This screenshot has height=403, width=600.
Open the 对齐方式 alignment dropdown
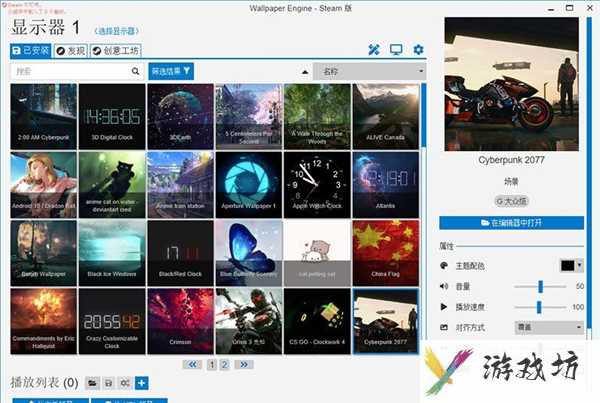tap(549, 328)
